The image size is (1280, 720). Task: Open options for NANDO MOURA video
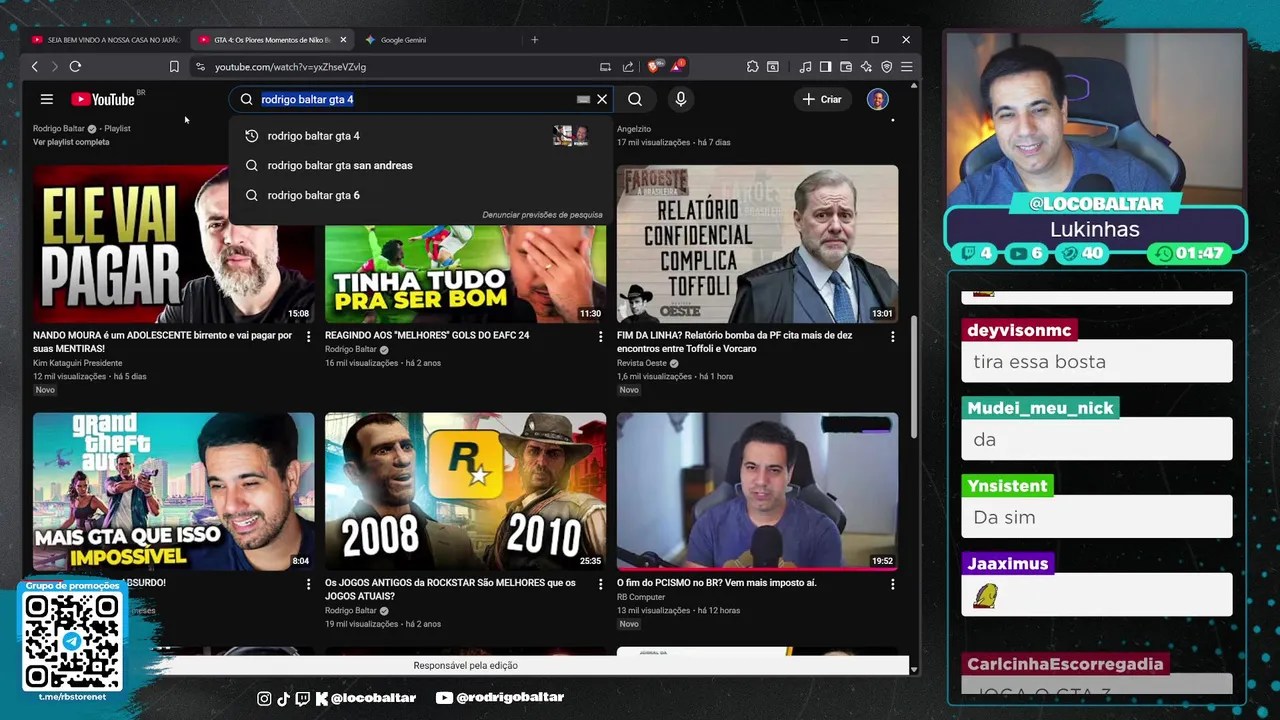tap(308, 337)
